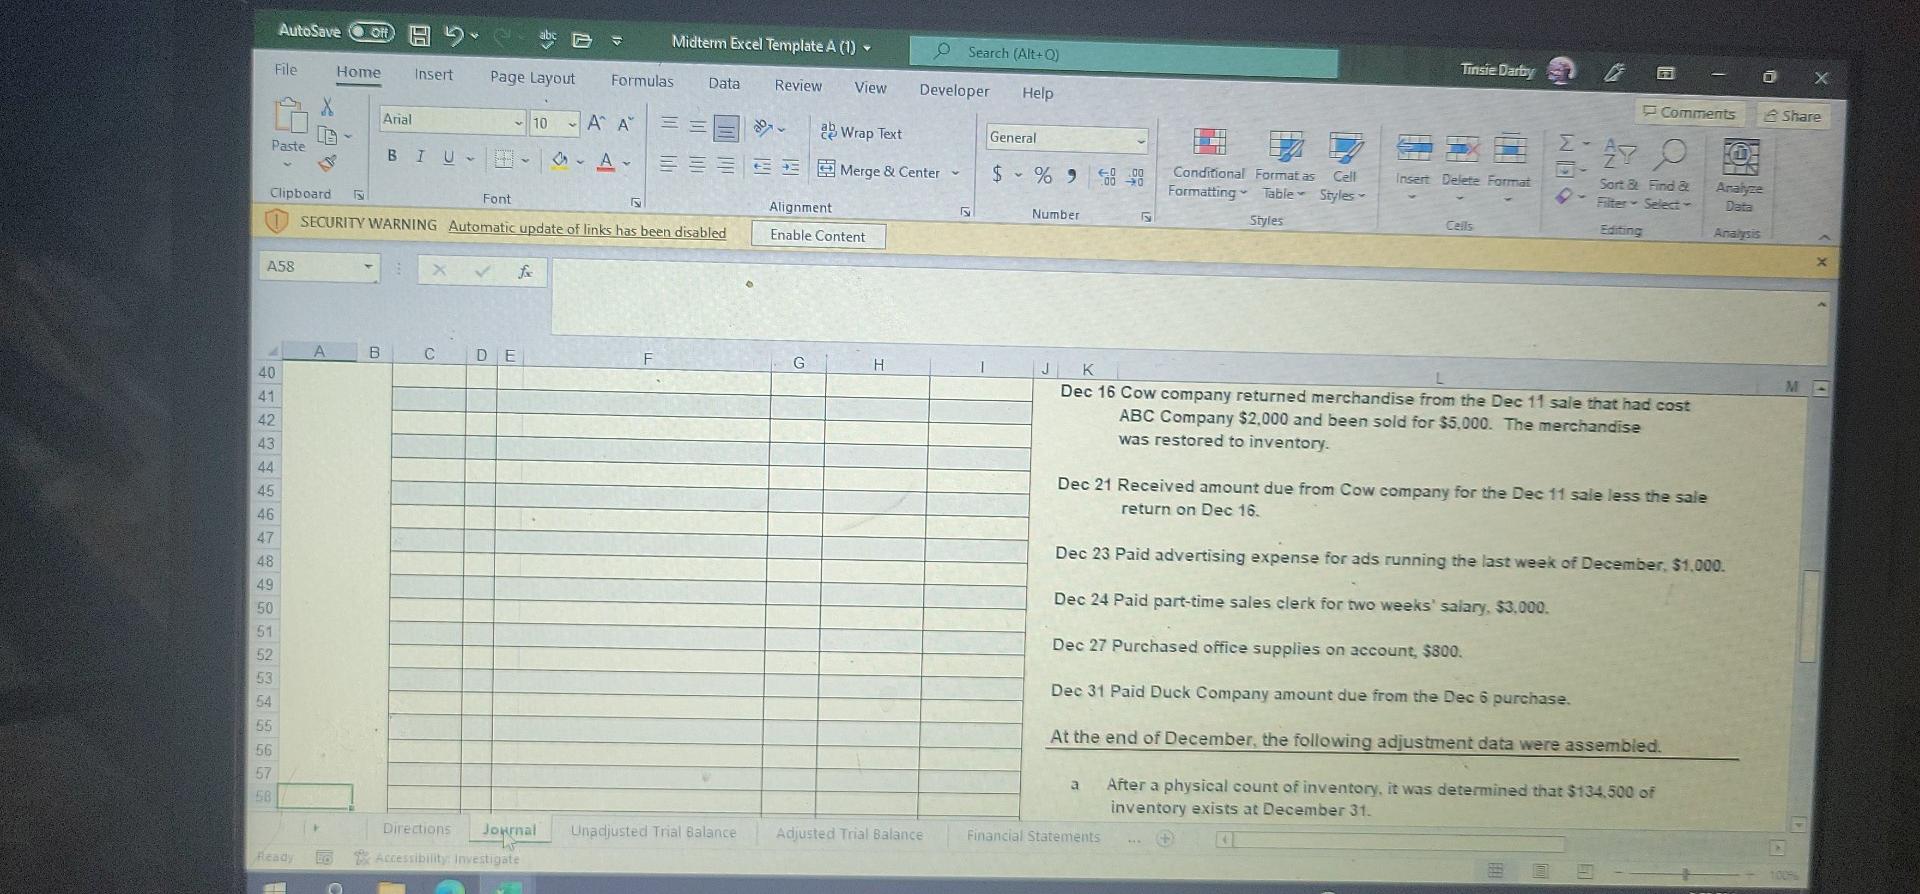Open the File menu
The height and width of the screenshot is (894, 1920).
tap(286, 69)
